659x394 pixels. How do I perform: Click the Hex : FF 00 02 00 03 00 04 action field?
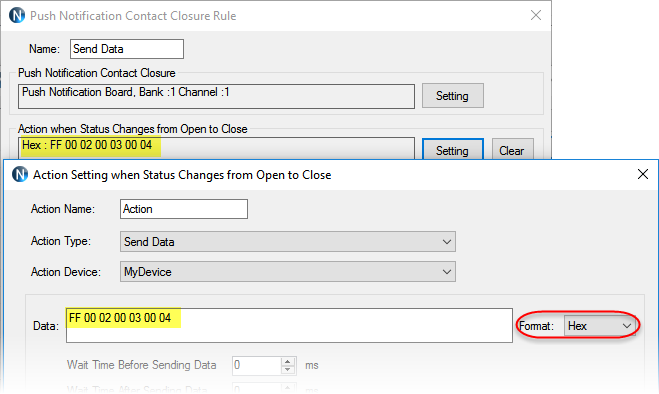tap(216, 148)
